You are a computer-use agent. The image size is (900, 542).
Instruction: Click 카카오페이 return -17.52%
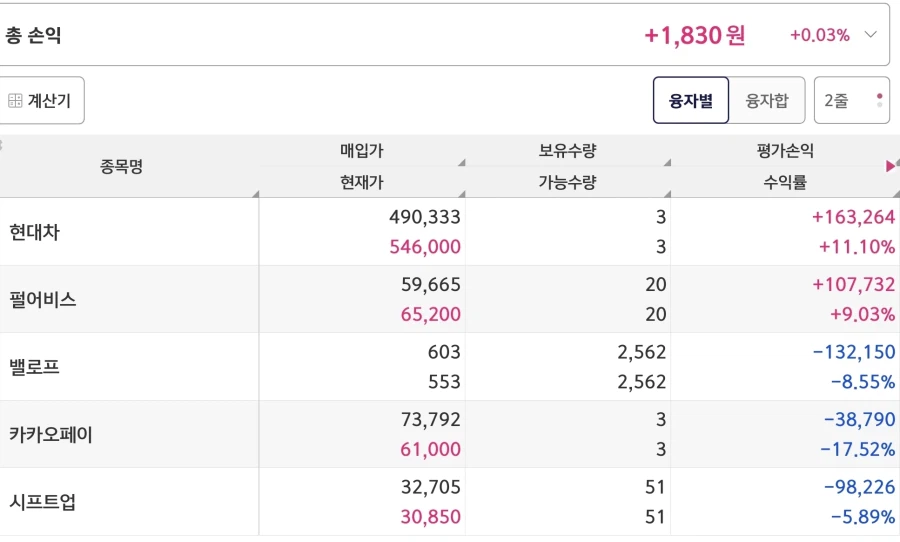(858, 449)
